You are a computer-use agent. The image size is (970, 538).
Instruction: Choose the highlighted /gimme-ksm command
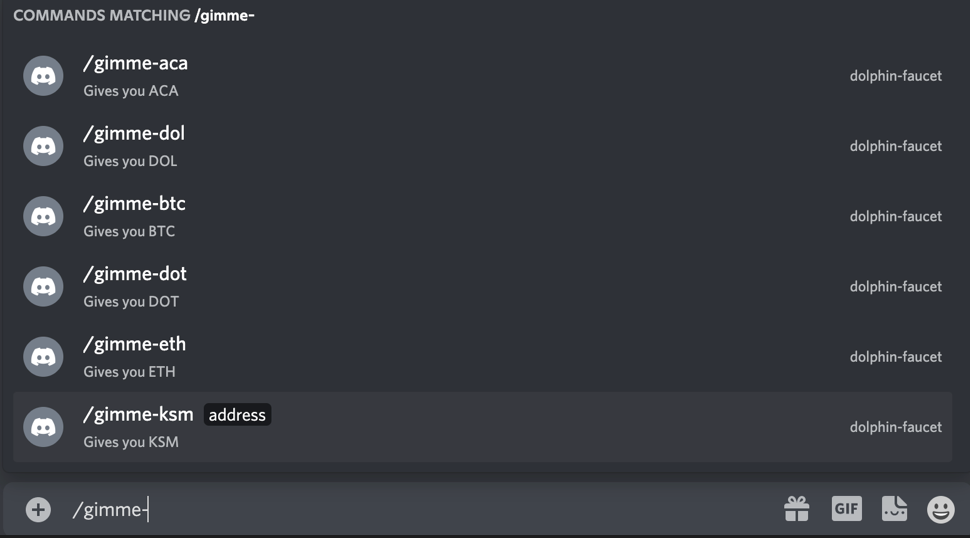[483, 427]
